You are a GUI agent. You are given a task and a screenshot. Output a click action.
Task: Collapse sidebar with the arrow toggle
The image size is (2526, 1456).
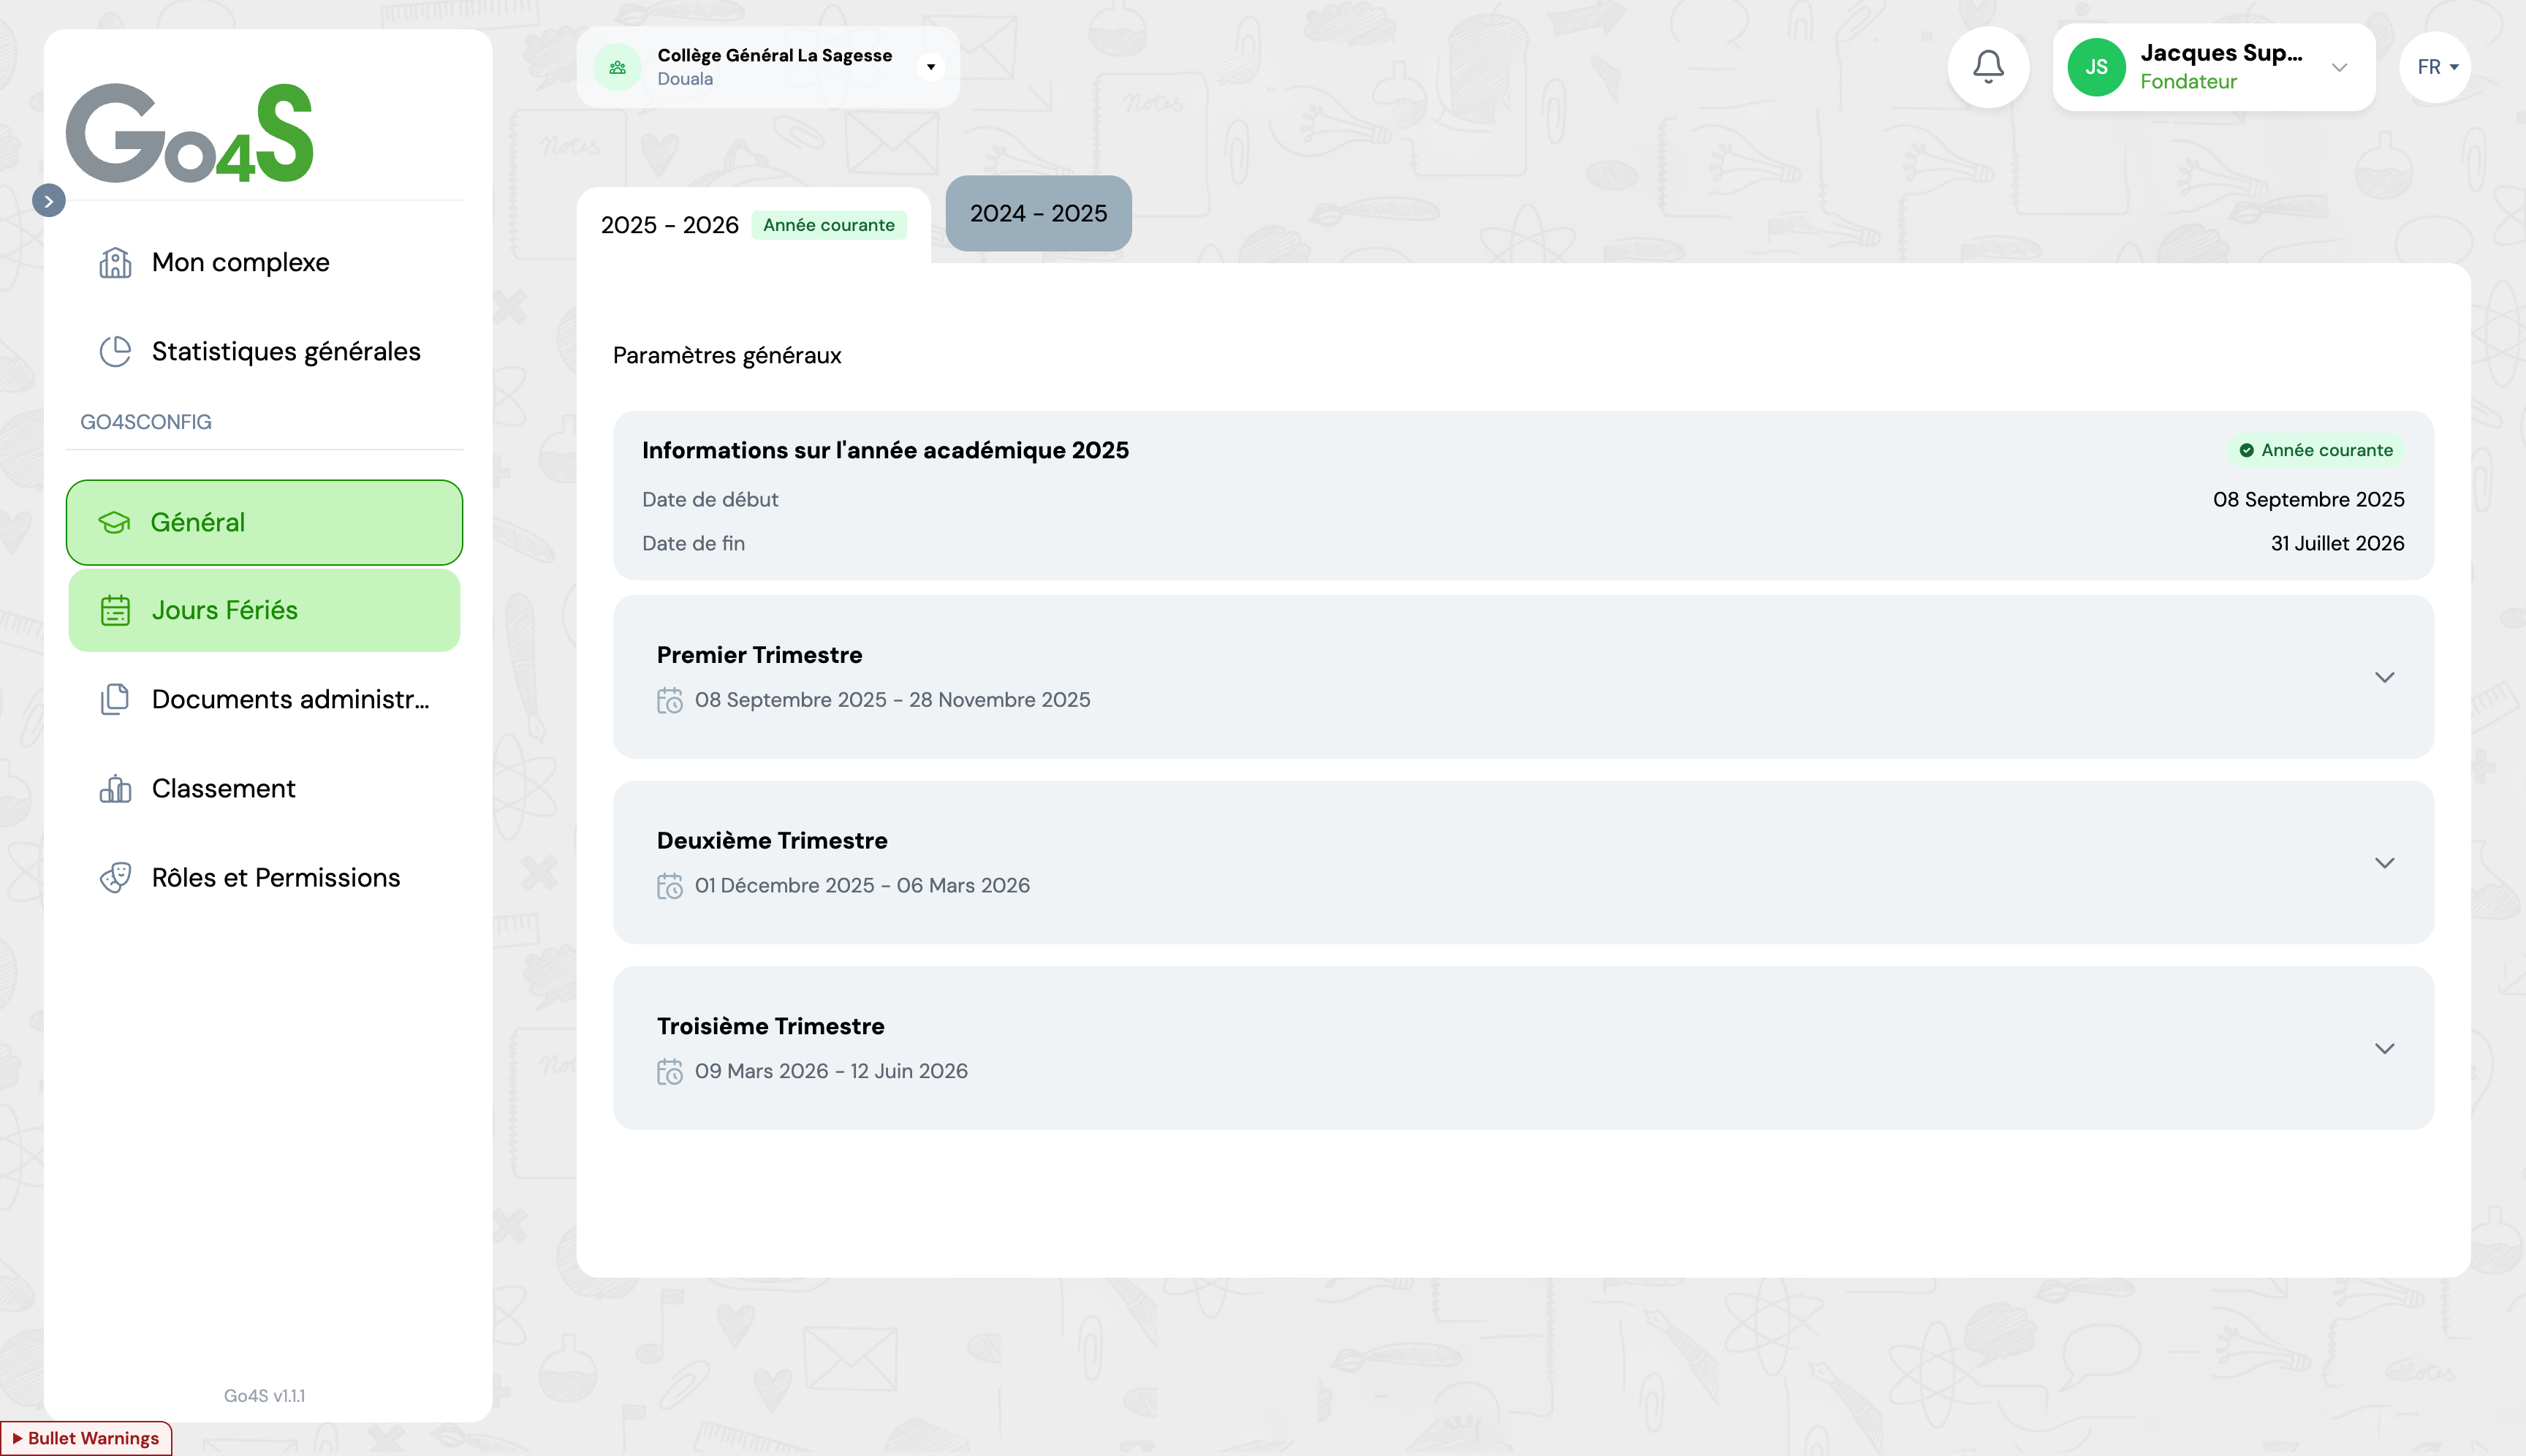48,201
